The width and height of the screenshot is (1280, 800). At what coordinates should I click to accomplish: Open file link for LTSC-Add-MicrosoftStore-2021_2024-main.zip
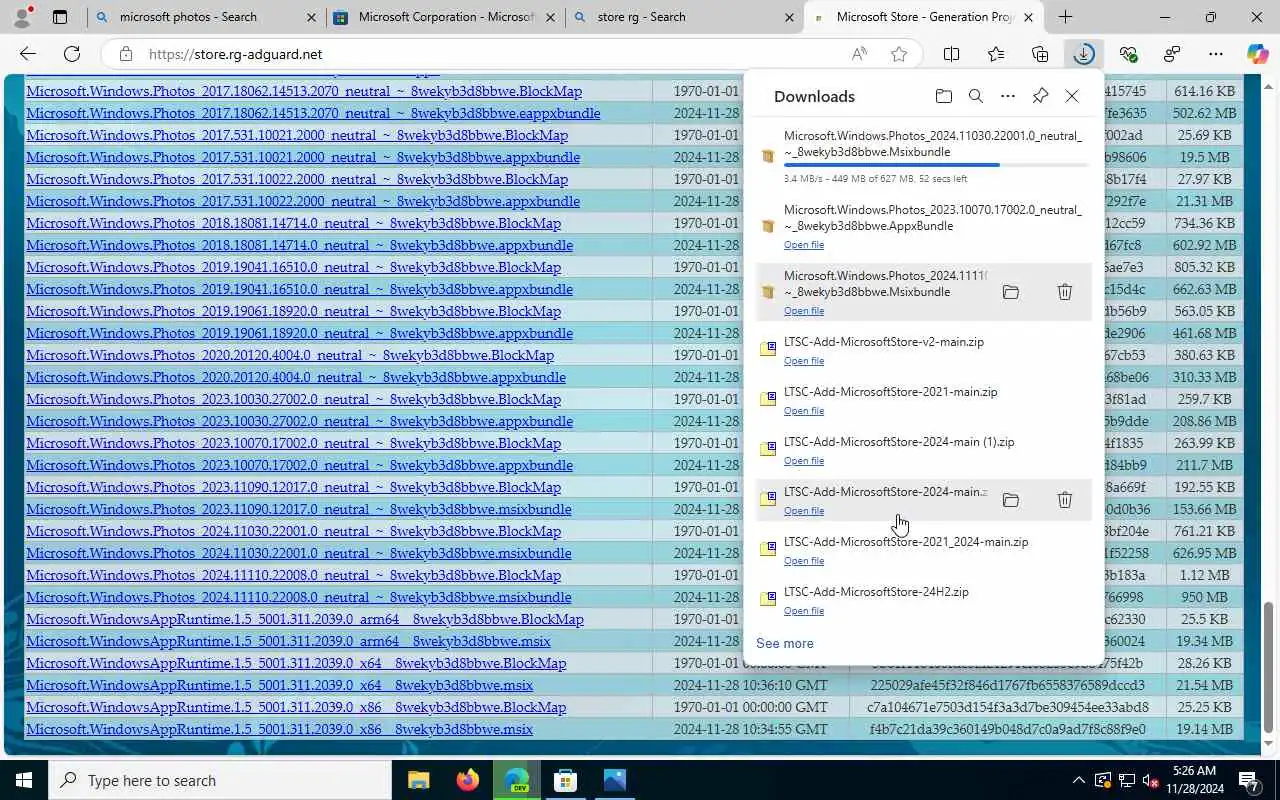(x=804, y=561)
